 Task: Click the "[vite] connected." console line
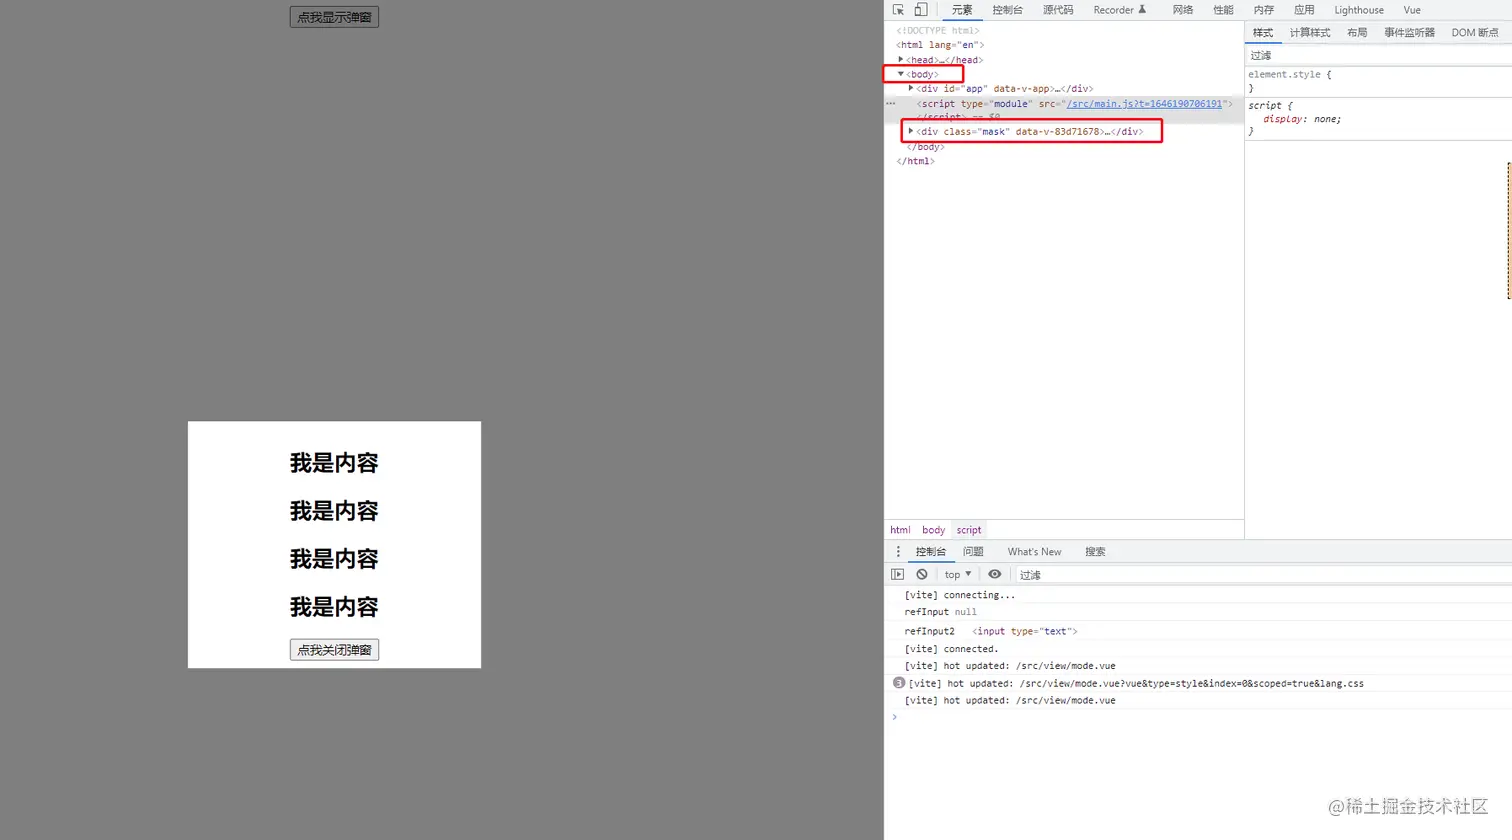click(951, 649)
